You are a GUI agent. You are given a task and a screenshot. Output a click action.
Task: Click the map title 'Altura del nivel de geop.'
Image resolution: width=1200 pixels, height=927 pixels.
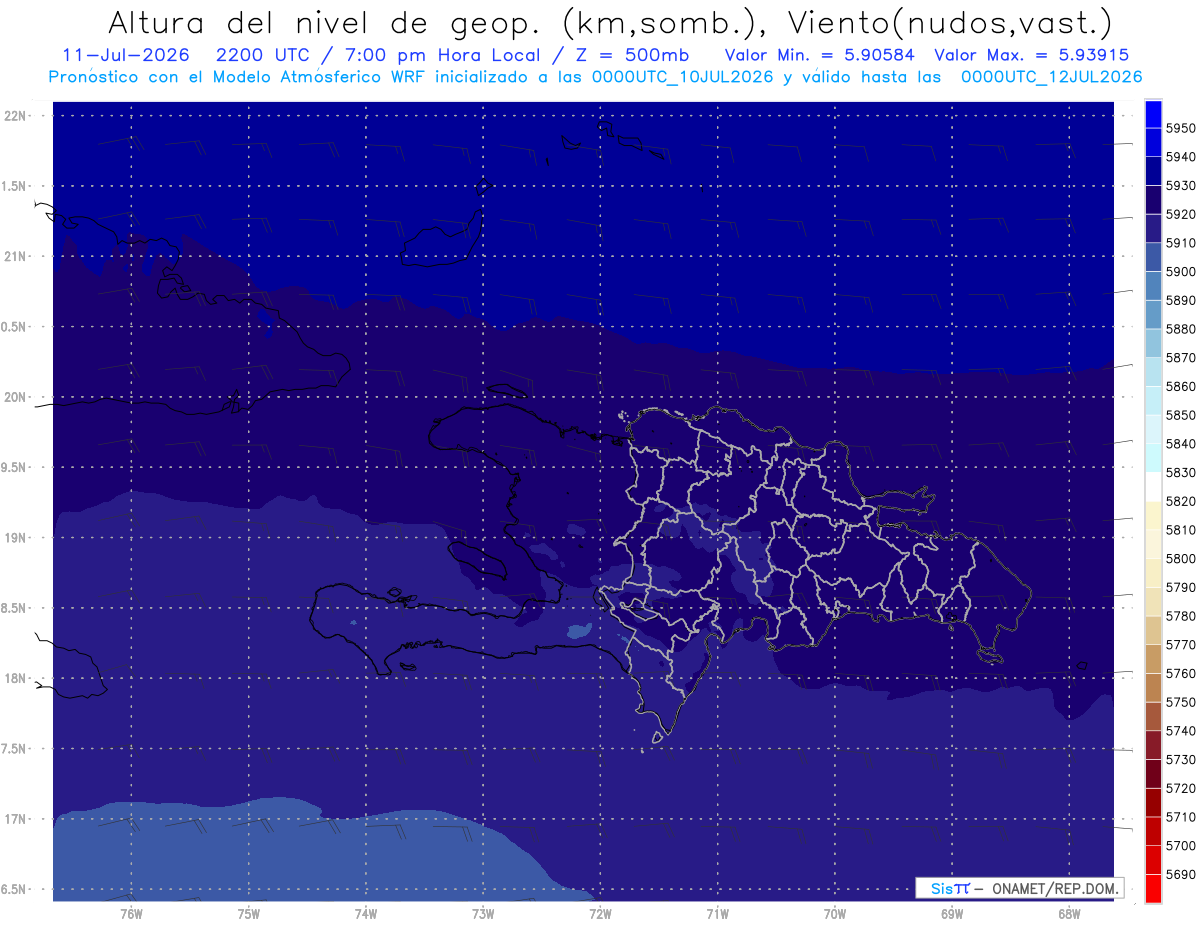(x=324, y=22)
